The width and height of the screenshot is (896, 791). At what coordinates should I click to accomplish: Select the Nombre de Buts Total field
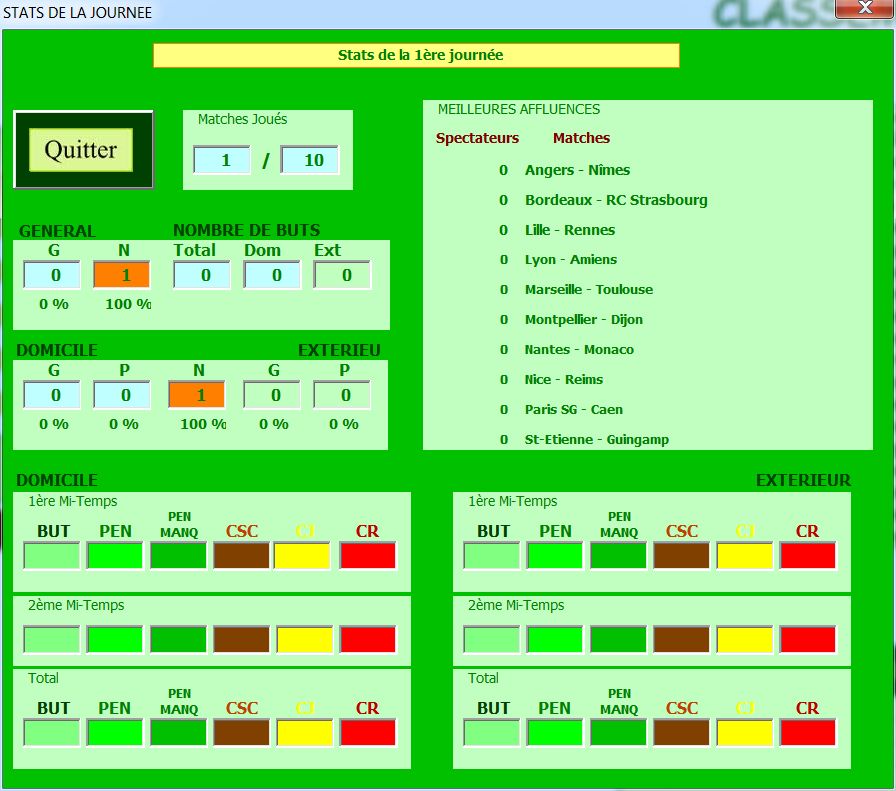click(x=202, y=275)
